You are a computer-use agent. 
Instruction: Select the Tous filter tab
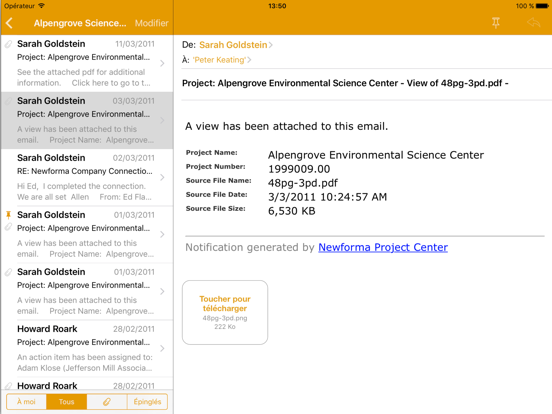coord(67,402)
